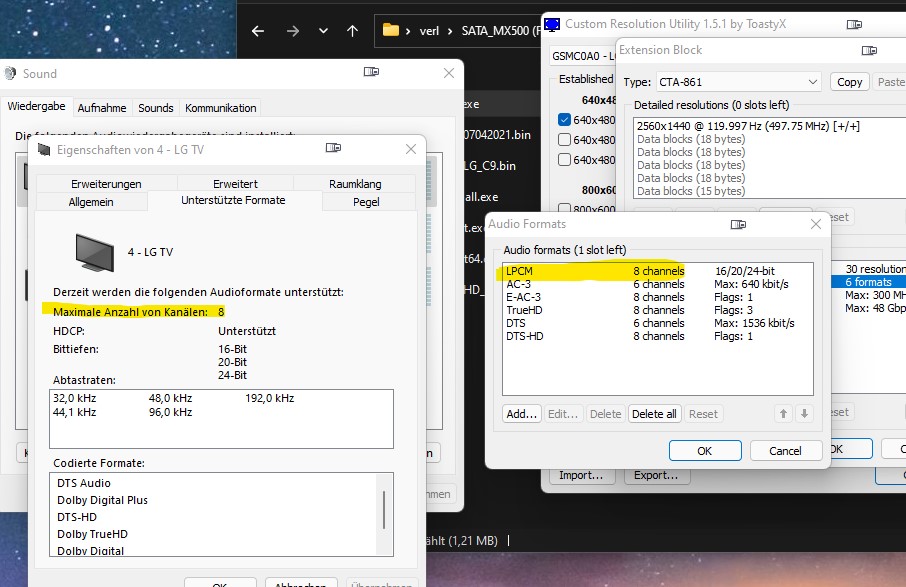Select the Unterstützte Formate tab
The width and height of the screenshot is (906, 587).
[x=233, y=200]
